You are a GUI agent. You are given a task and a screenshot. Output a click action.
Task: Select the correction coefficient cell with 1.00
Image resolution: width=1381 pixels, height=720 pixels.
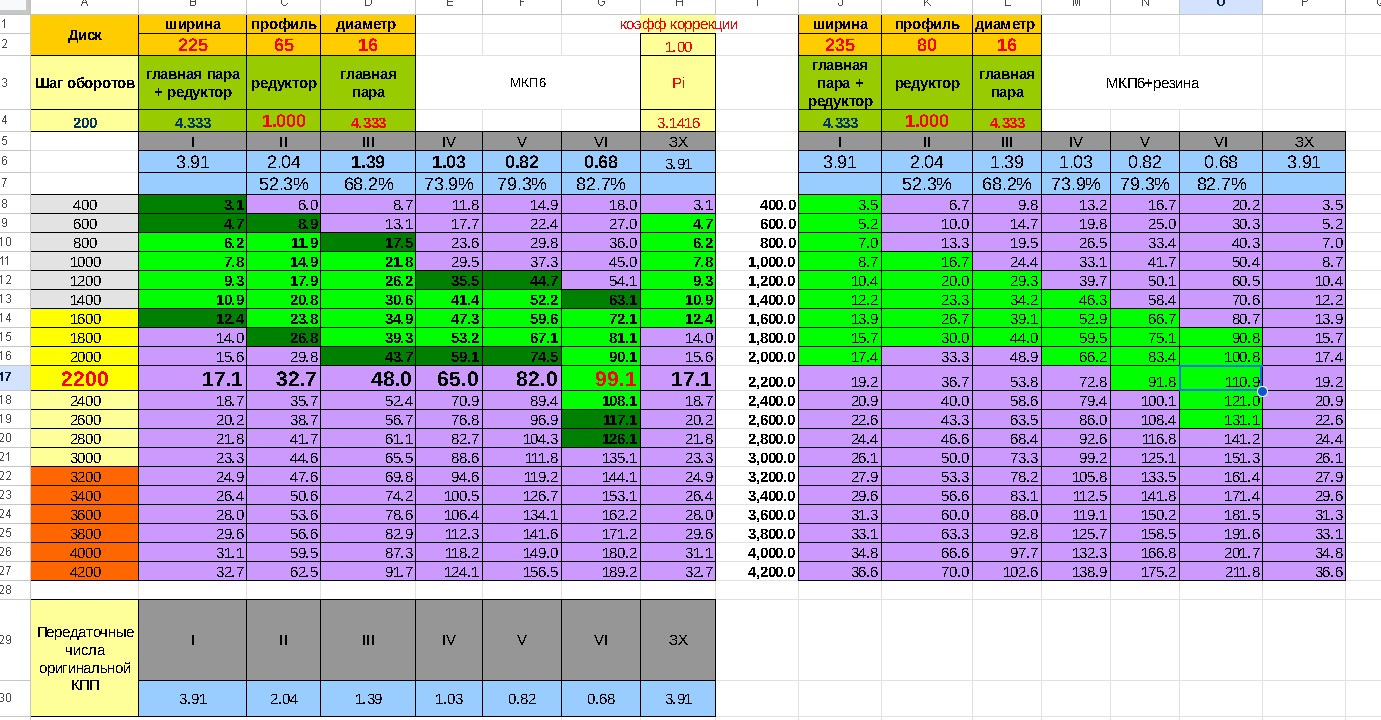click(678, 46)
